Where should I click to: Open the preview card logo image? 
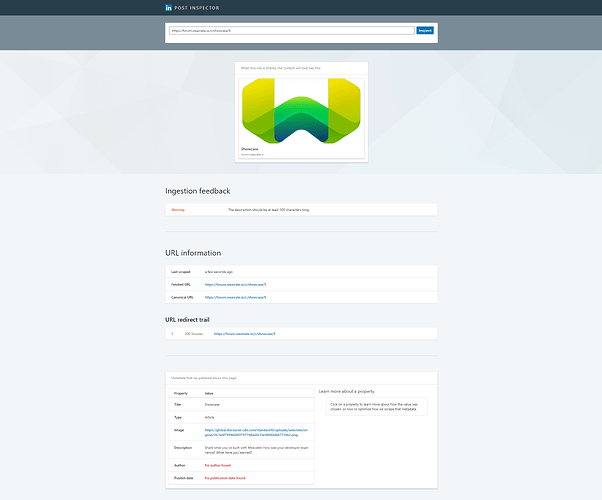point(301,111)
